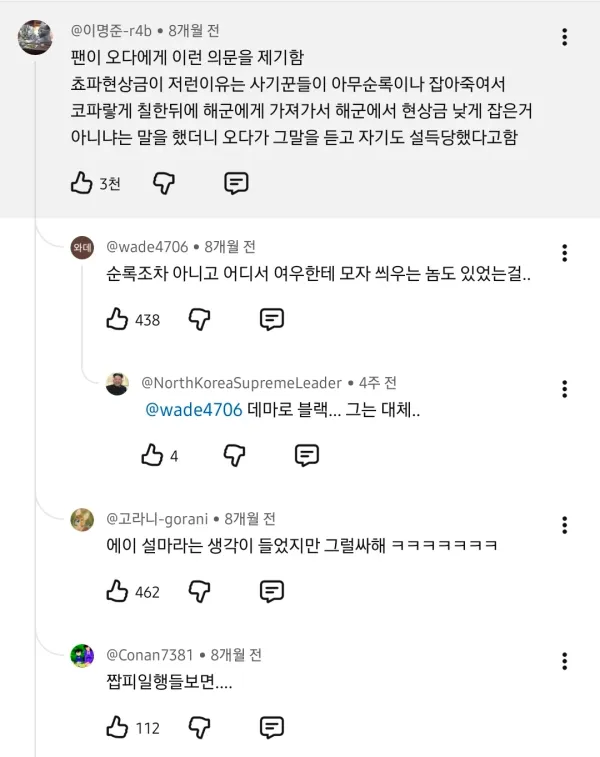The width and height of the screenshot is (600, 757).
Task: Reply to @고라니-gorani's comment
Action: click(272, 591)
